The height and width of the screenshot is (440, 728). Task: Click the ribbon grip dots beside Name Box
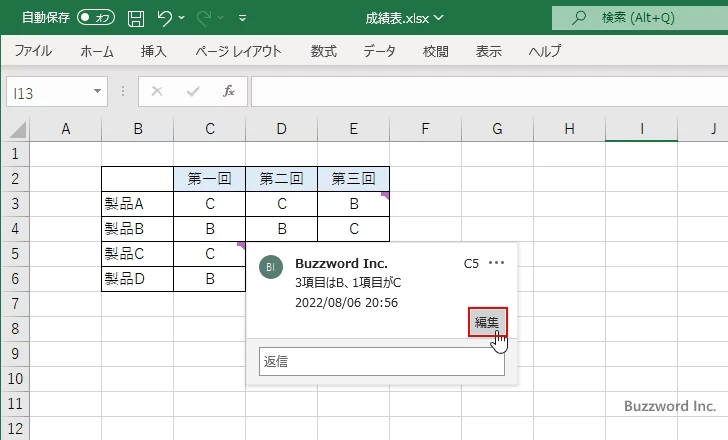[123, 91]
